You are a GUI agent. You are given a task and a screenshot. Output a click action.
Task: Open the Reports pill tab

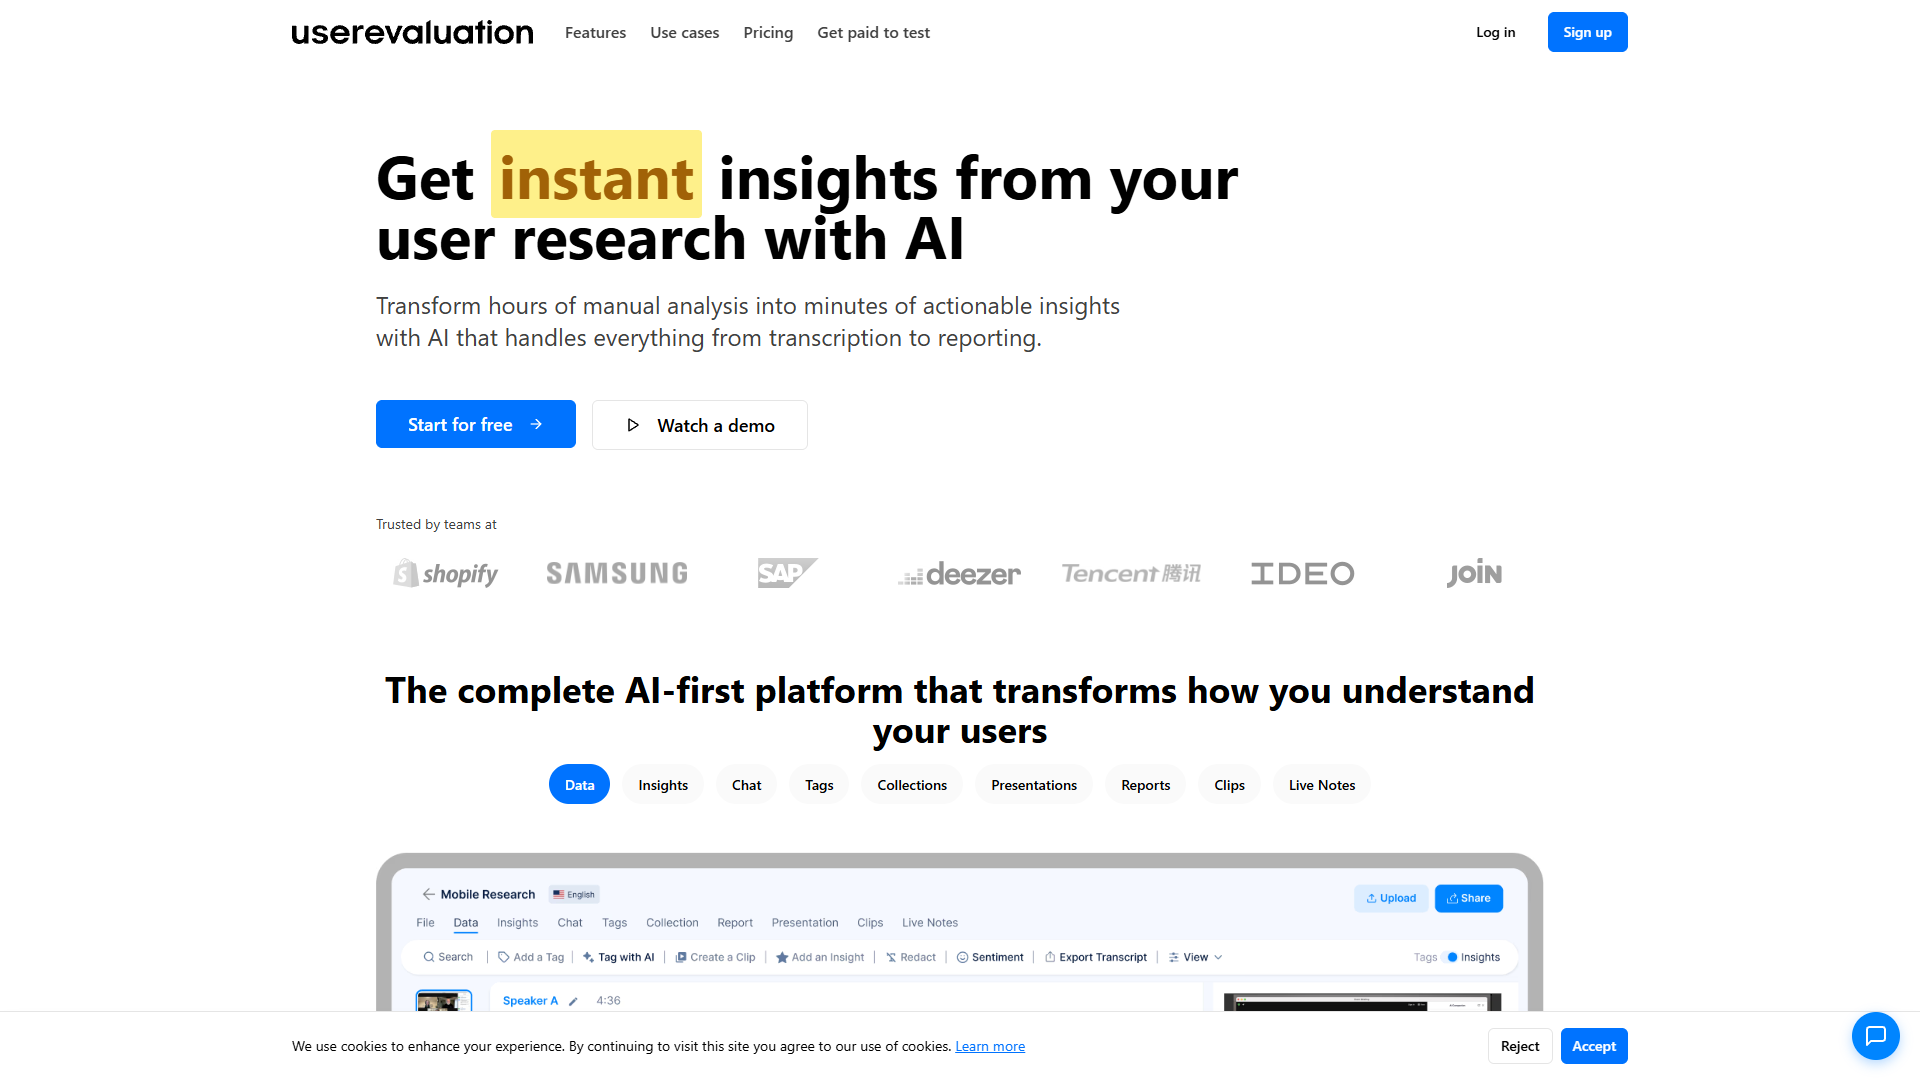tap(1145, 785)
